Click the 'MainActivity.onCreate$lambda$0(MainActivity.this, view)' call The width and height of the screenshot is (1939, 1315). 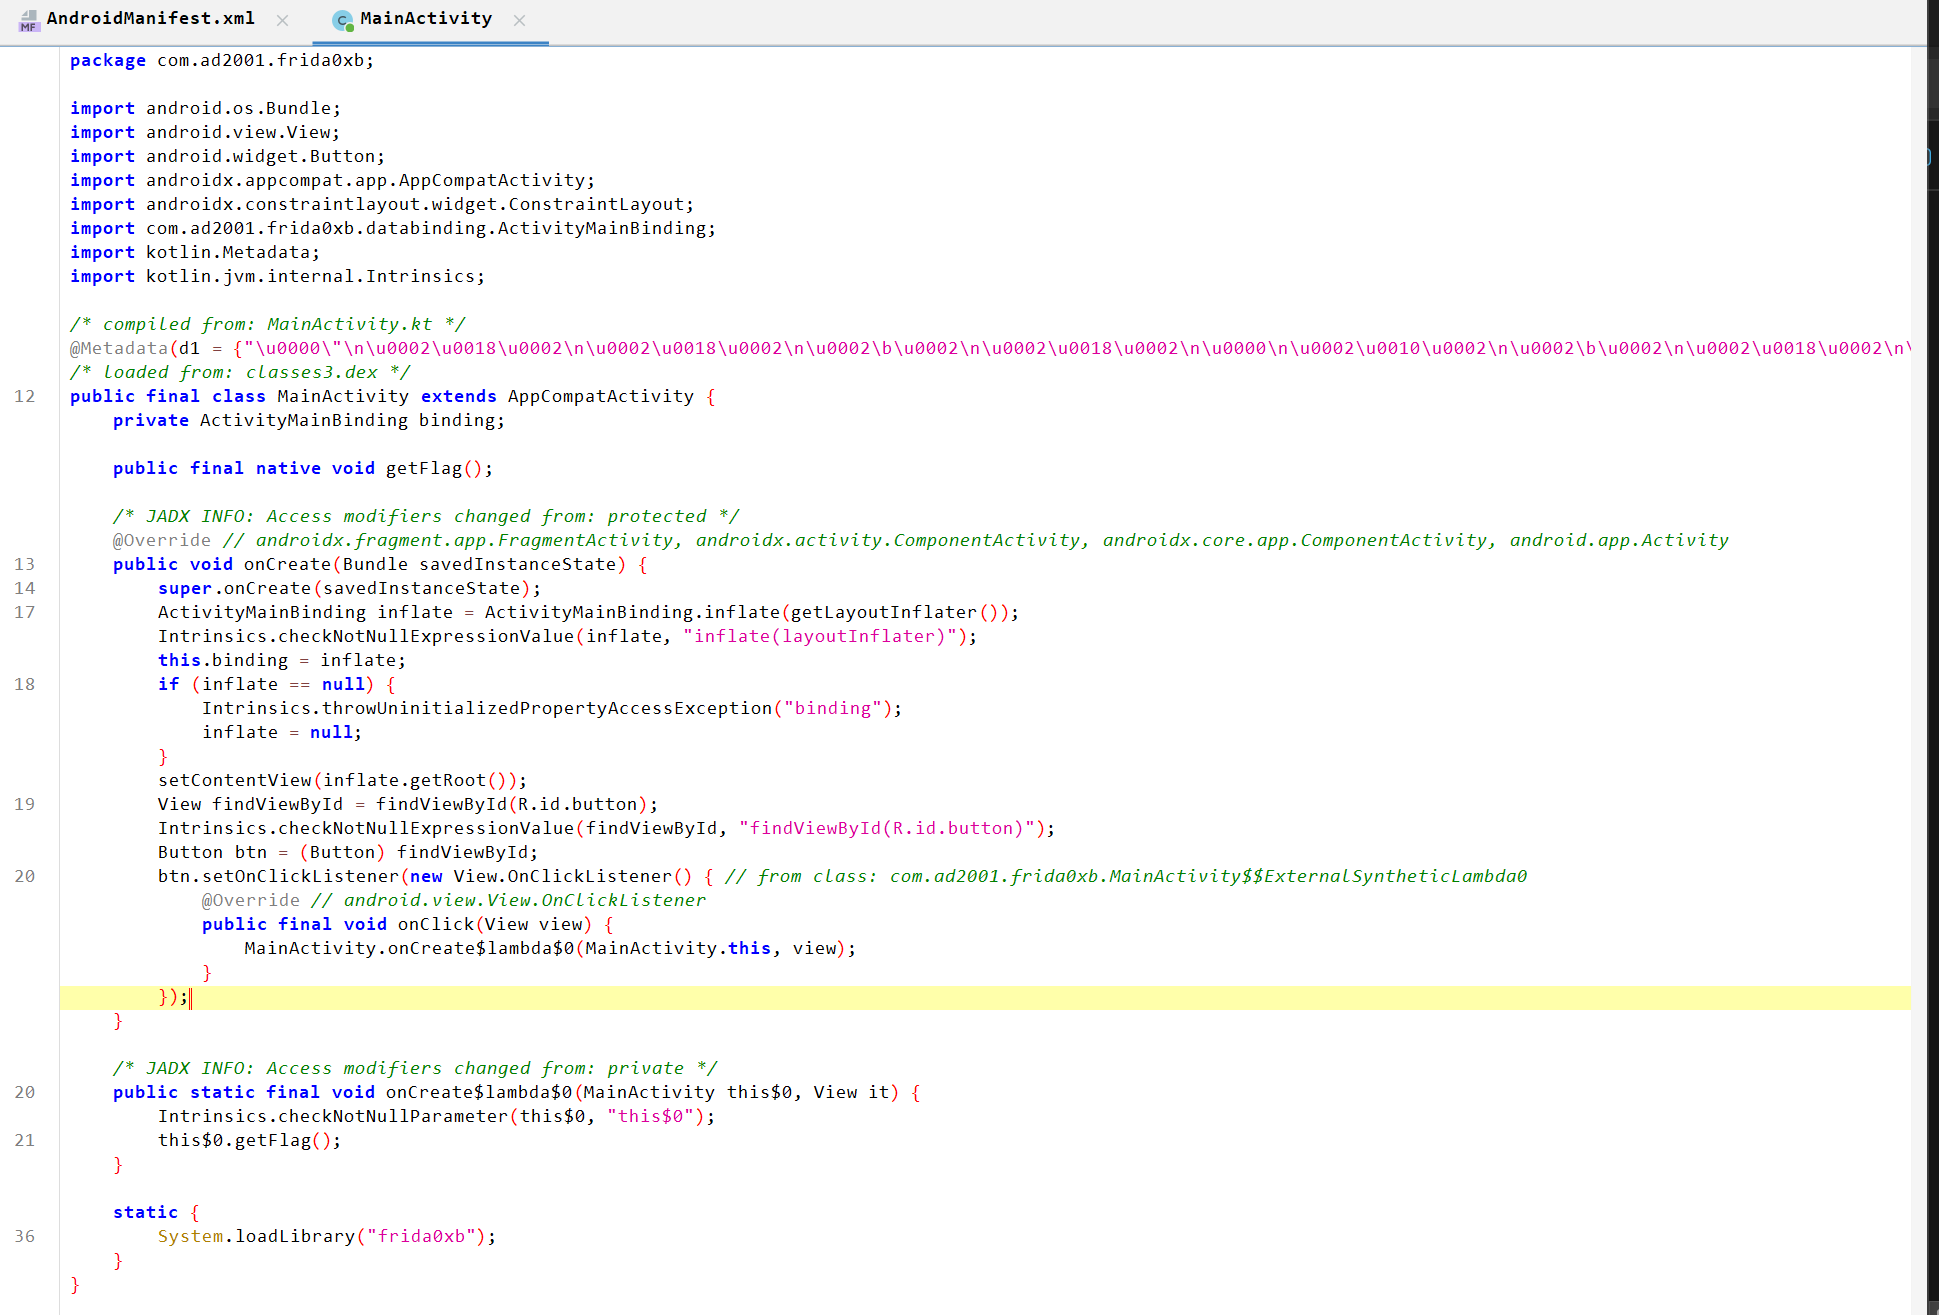(x=550, y=948)
